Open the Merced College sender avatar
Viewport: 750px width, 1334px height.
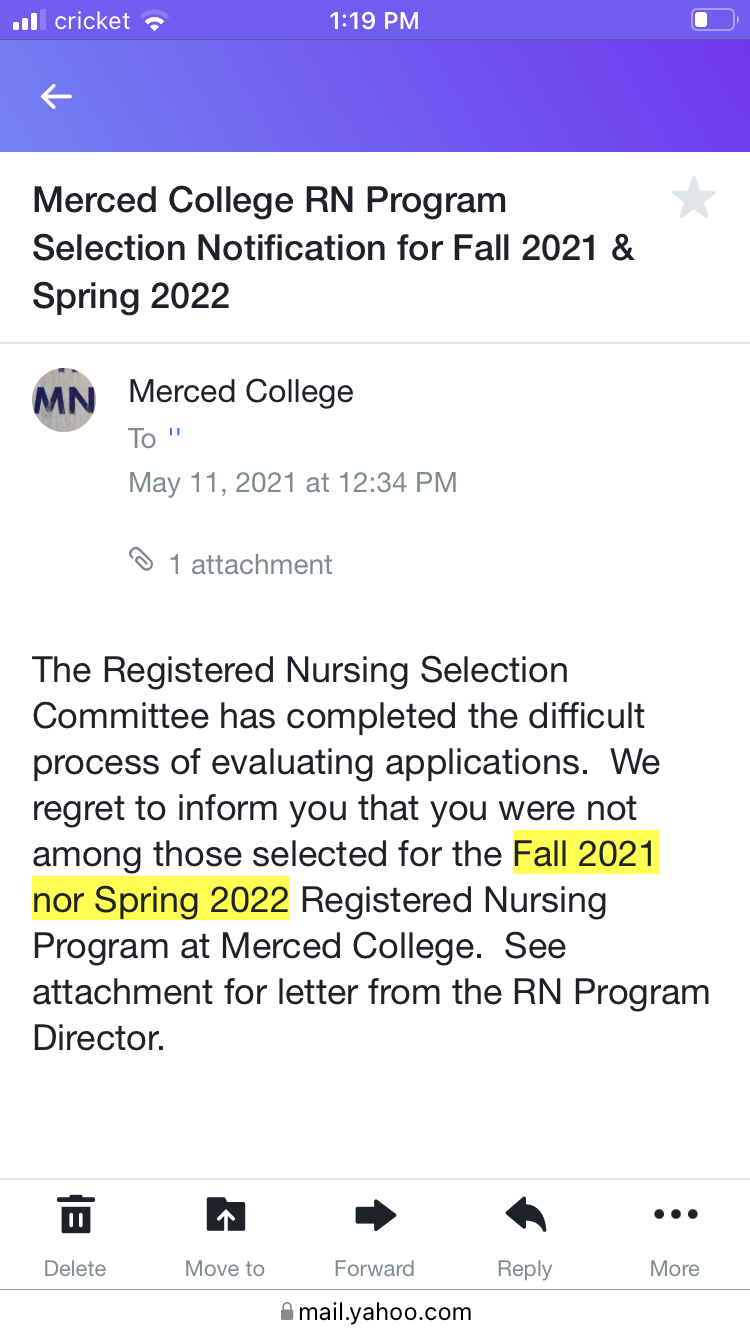point(65,400)
